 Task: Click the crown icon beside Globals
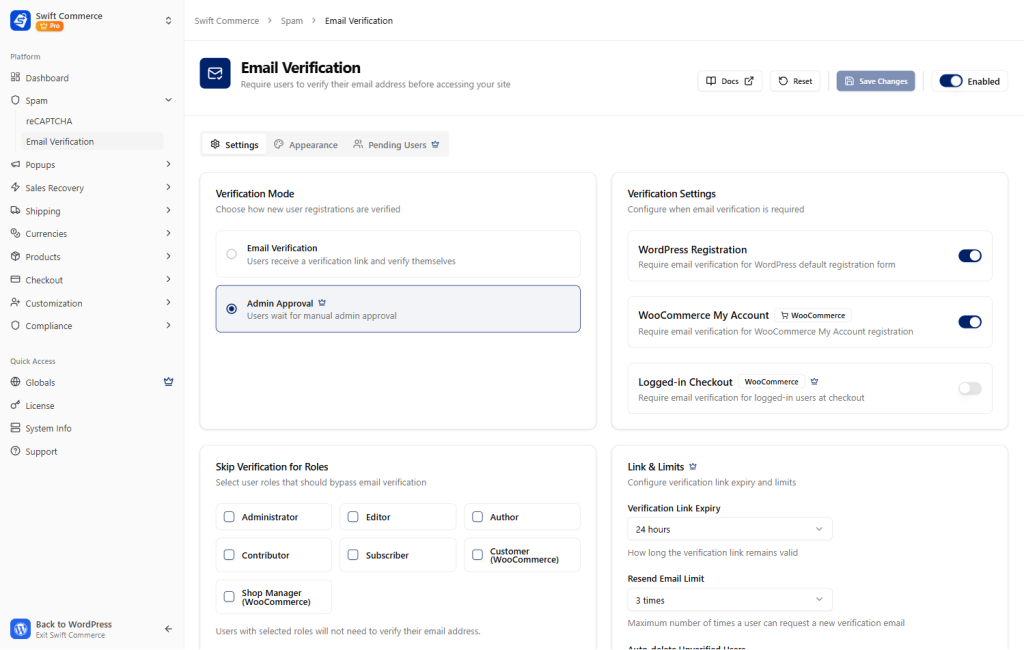pos(168,382)
